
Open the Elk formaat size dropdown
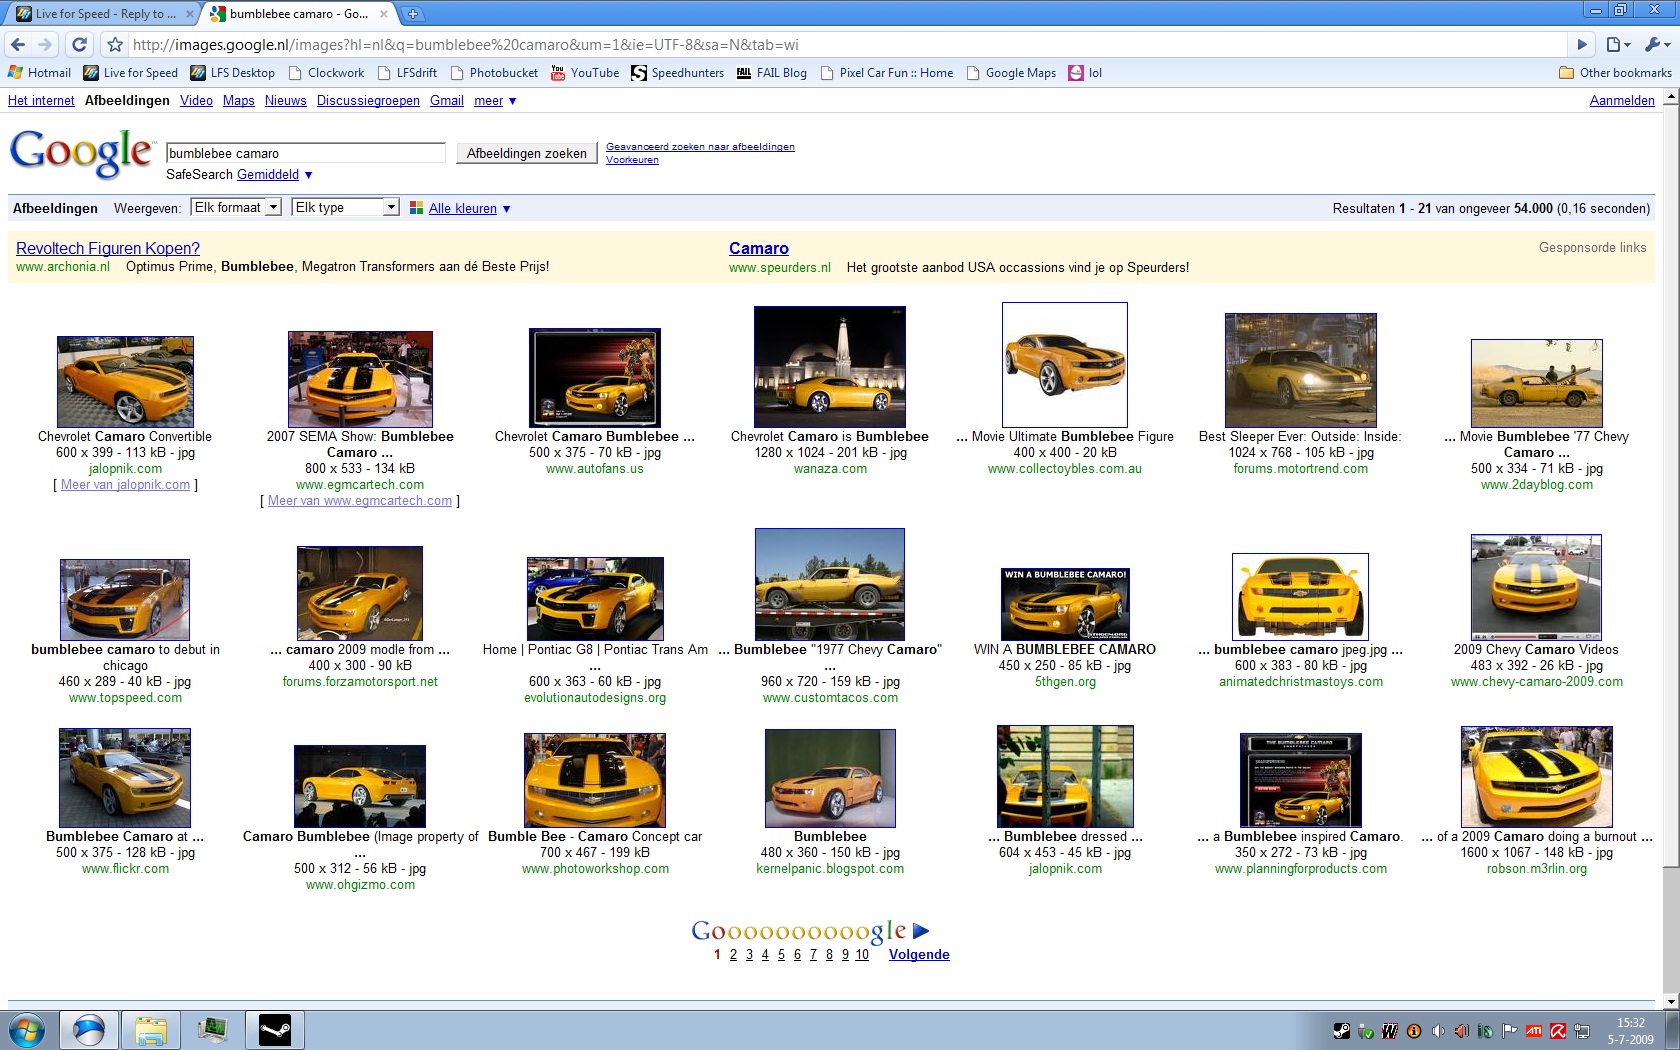(x=236, y=208)
